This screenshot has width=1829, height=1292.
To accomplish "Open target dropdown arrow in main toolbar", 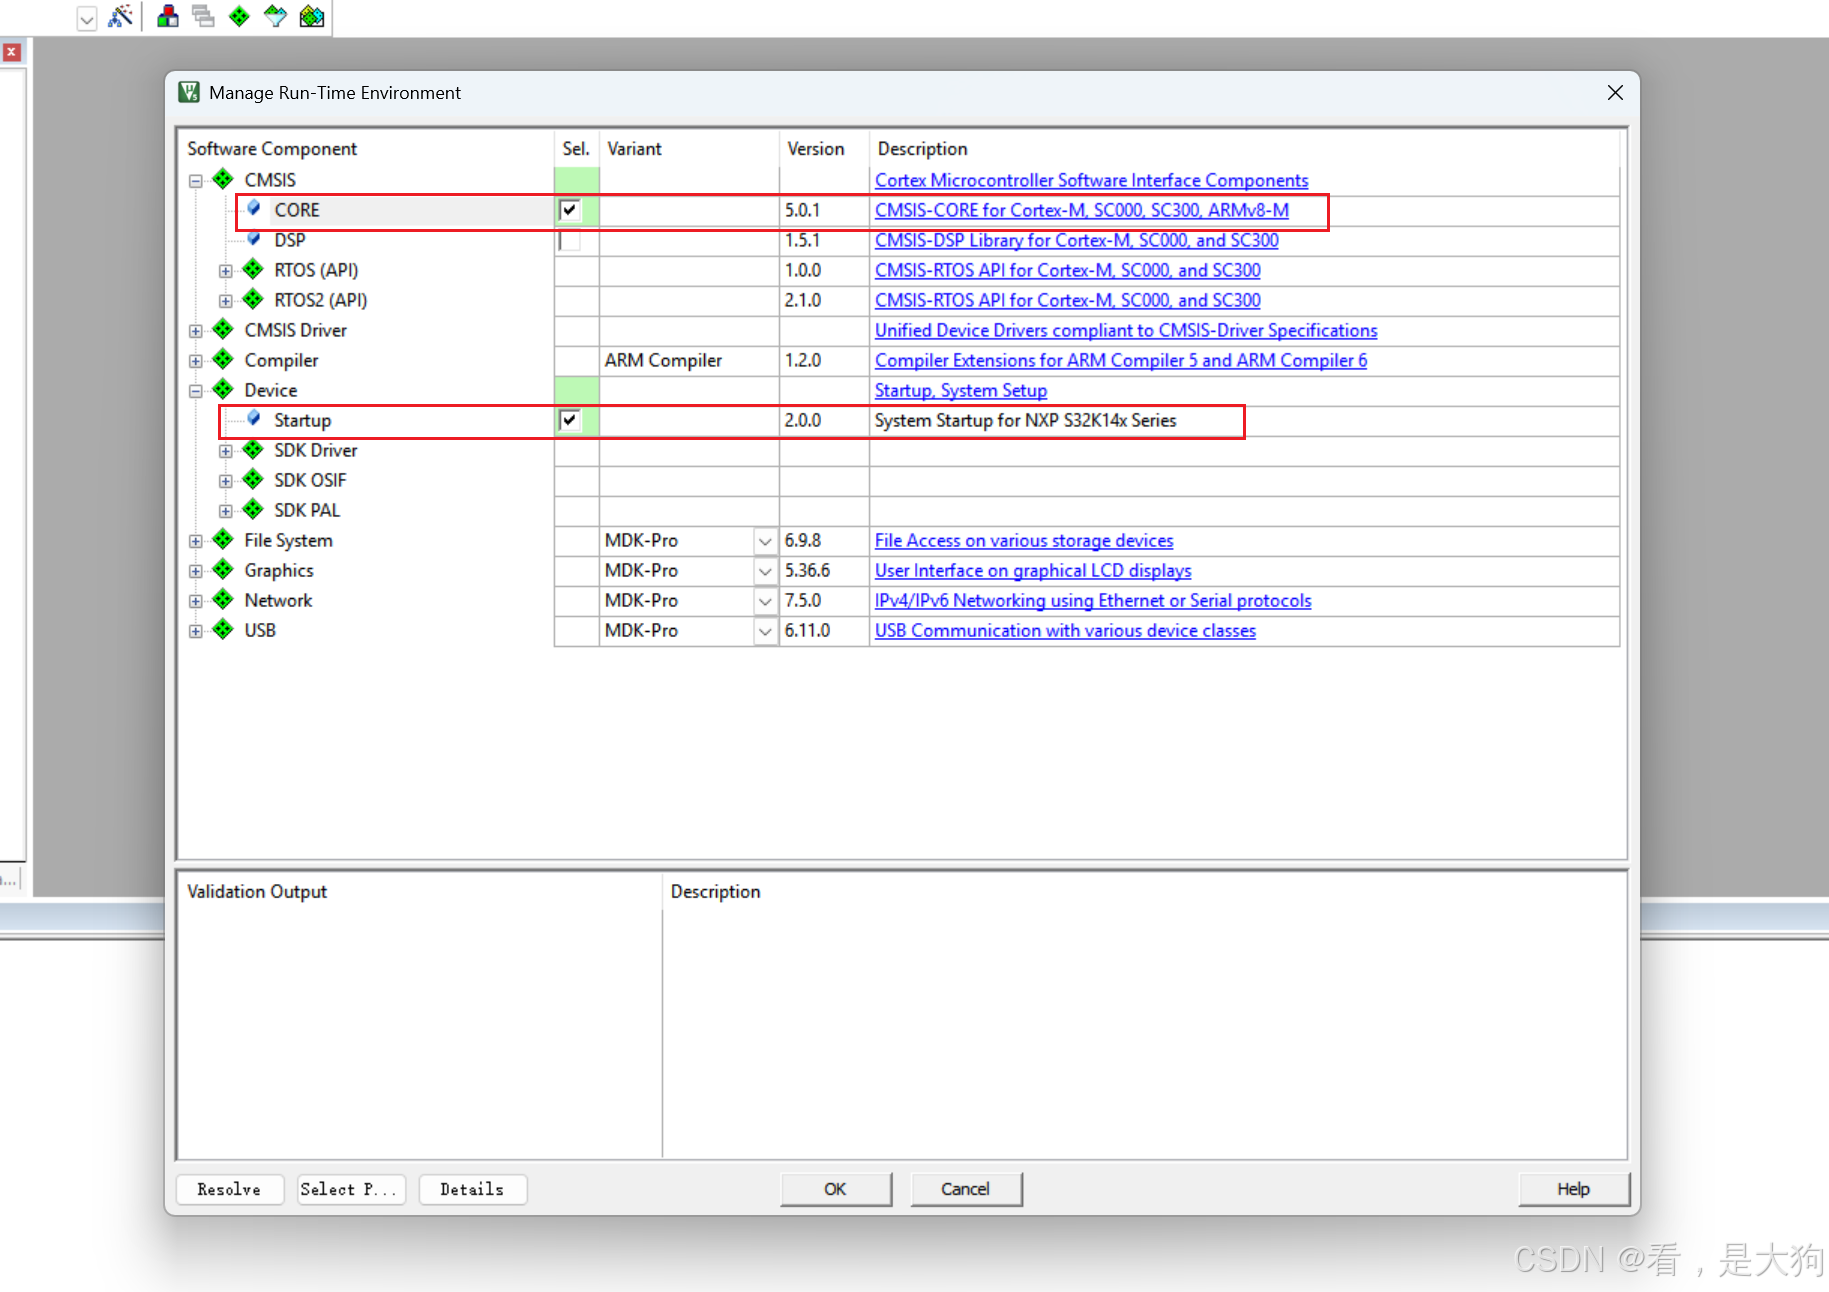I will coord(87,18).
